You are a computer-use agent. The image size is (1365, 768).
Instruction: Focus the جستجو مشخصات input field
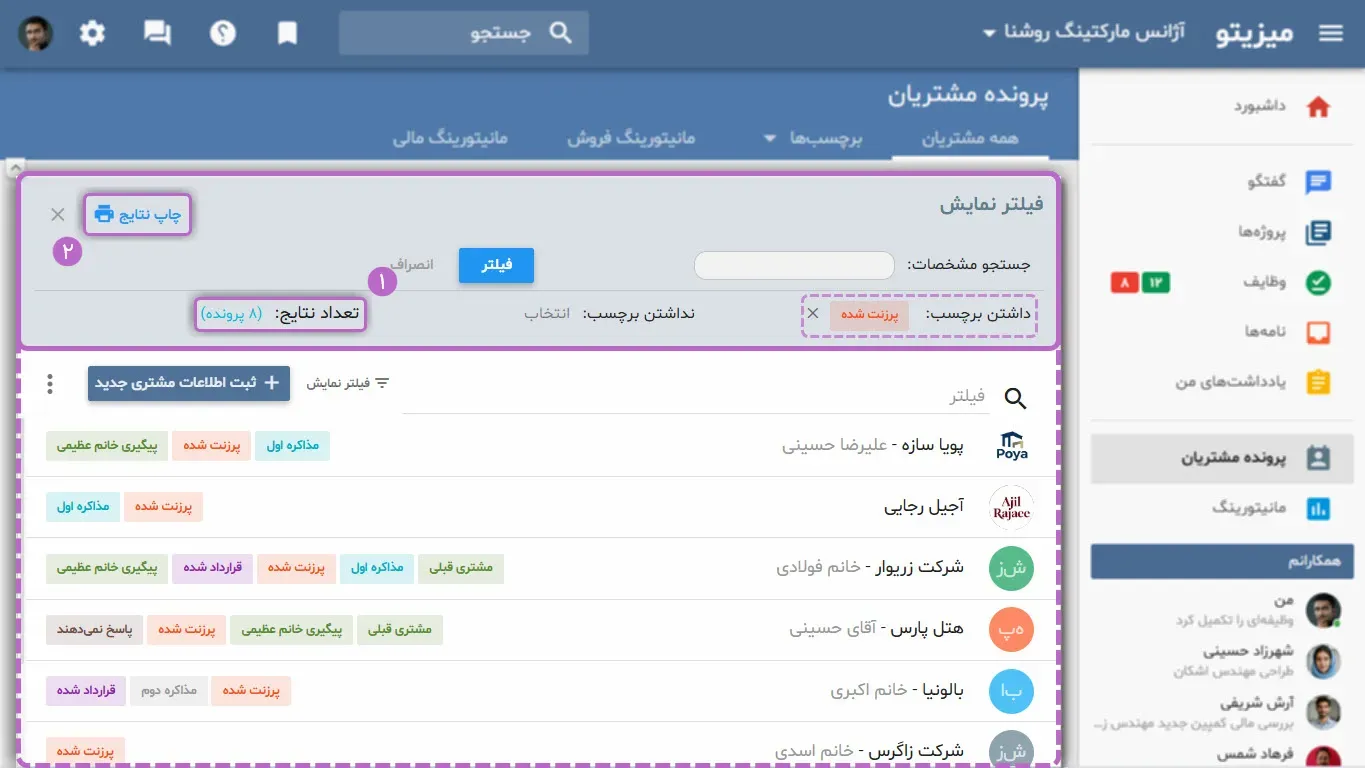tap(794, 265)
